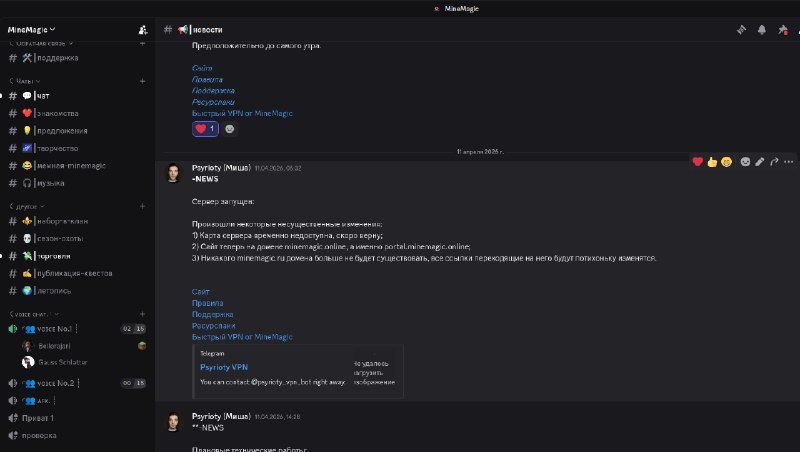Click voice No.1 user count badge 02 15

pos(134,329)
